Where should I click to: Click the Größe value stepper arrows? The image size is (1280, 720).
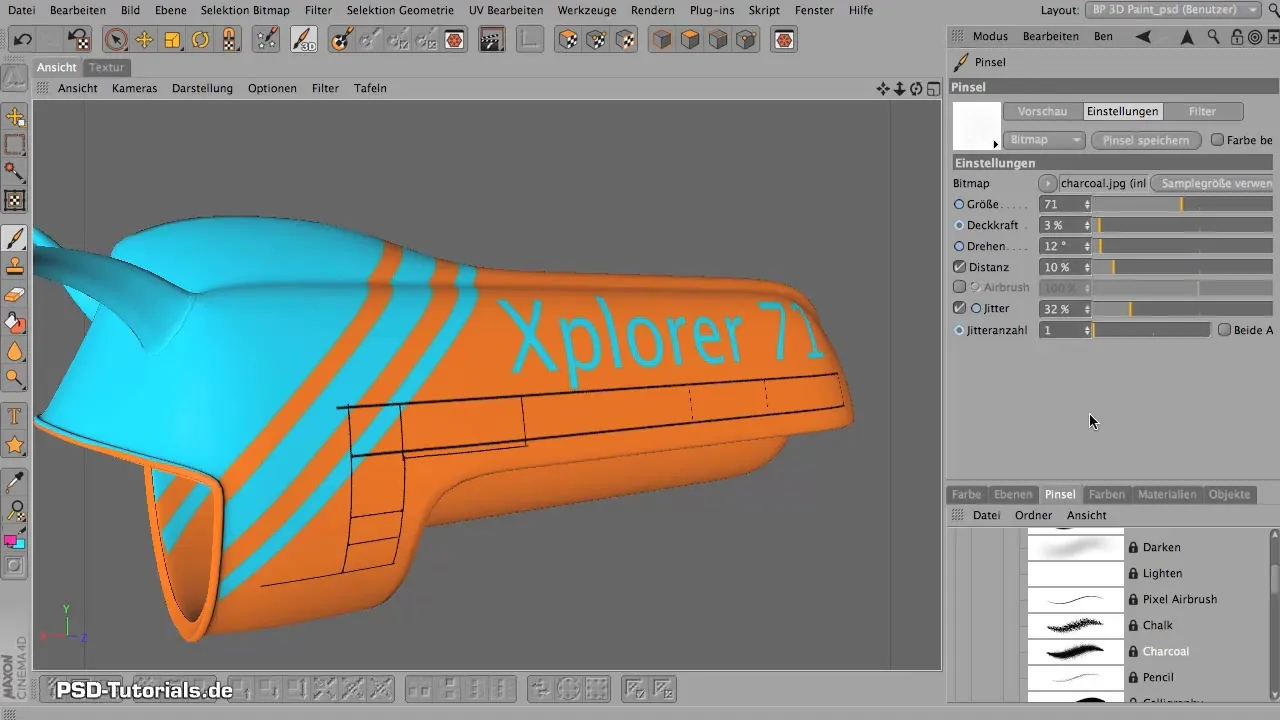1087,204
